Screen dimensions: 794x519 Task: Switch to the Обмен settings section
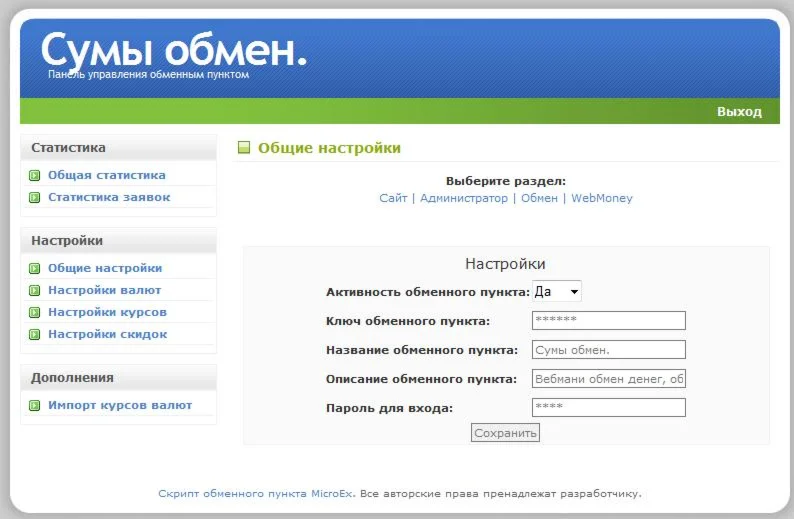539,198
